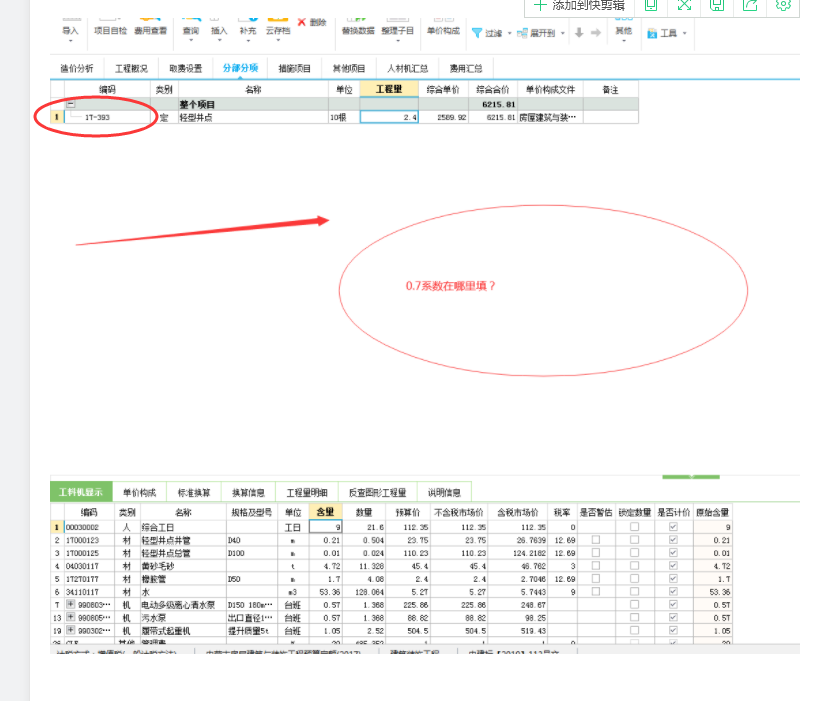
Task: Toggle 锁定数量 for 综合工日 row
Action: pos(634,527)
